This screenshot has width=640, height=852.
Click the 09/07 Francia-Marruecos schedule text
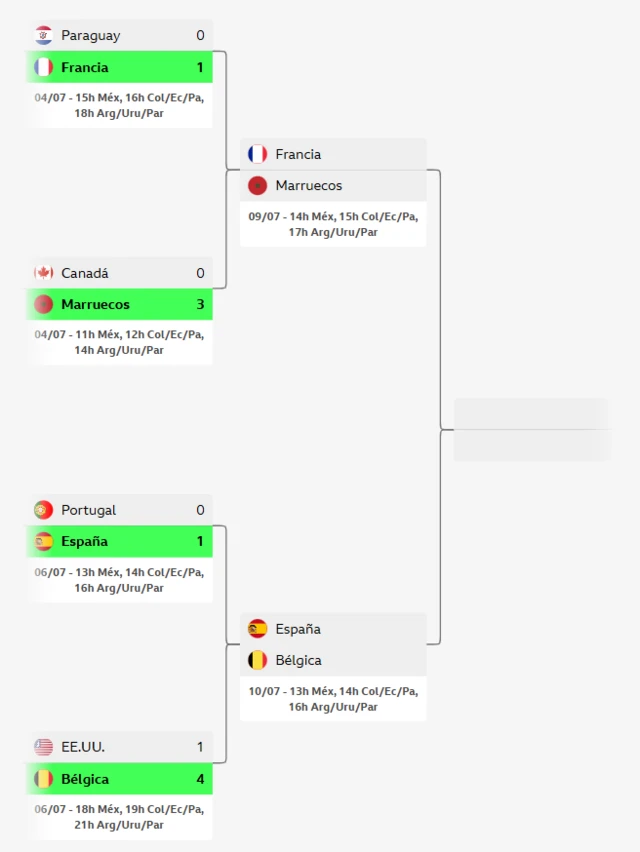coord(333,224)
